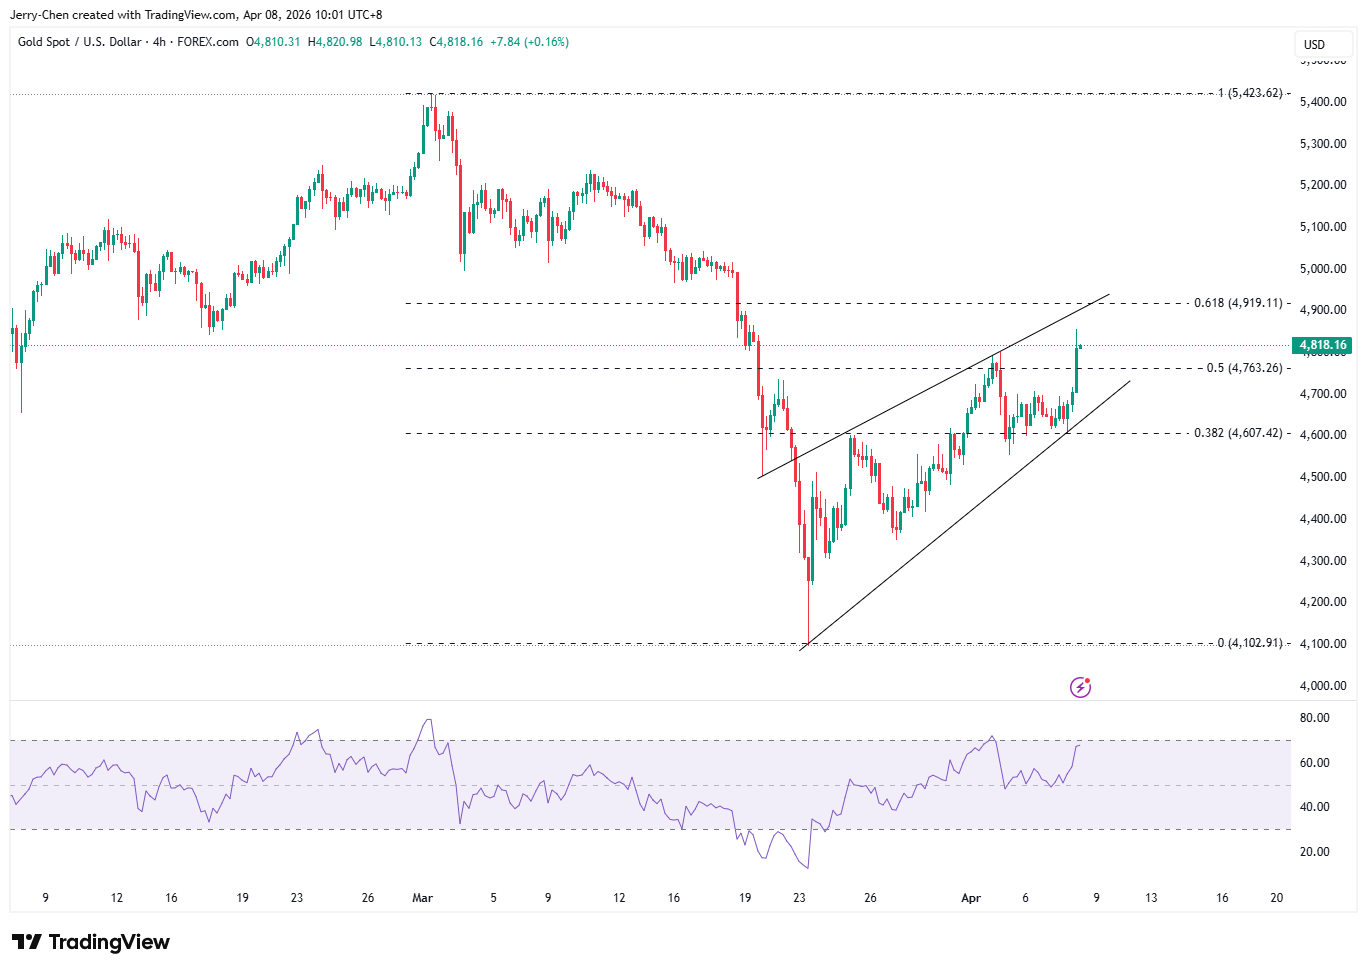Screen dimensions: 1367x972
Task: Click the purple lightning bolt icon
Action: point(1080,687)
